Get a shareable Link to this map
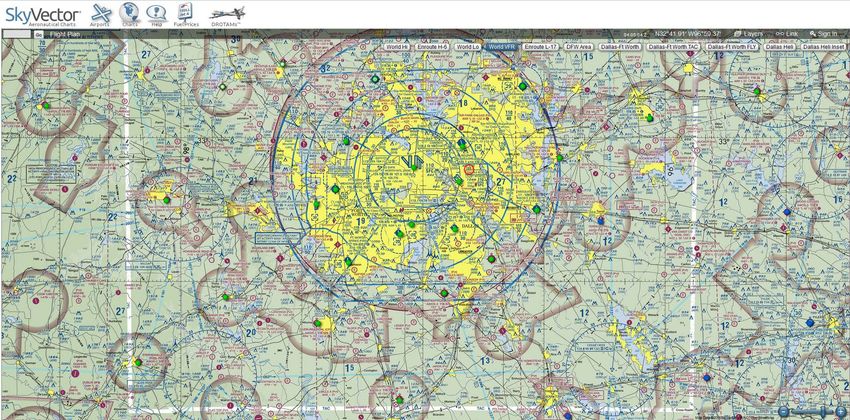850x420 pixels. [787, 34]
